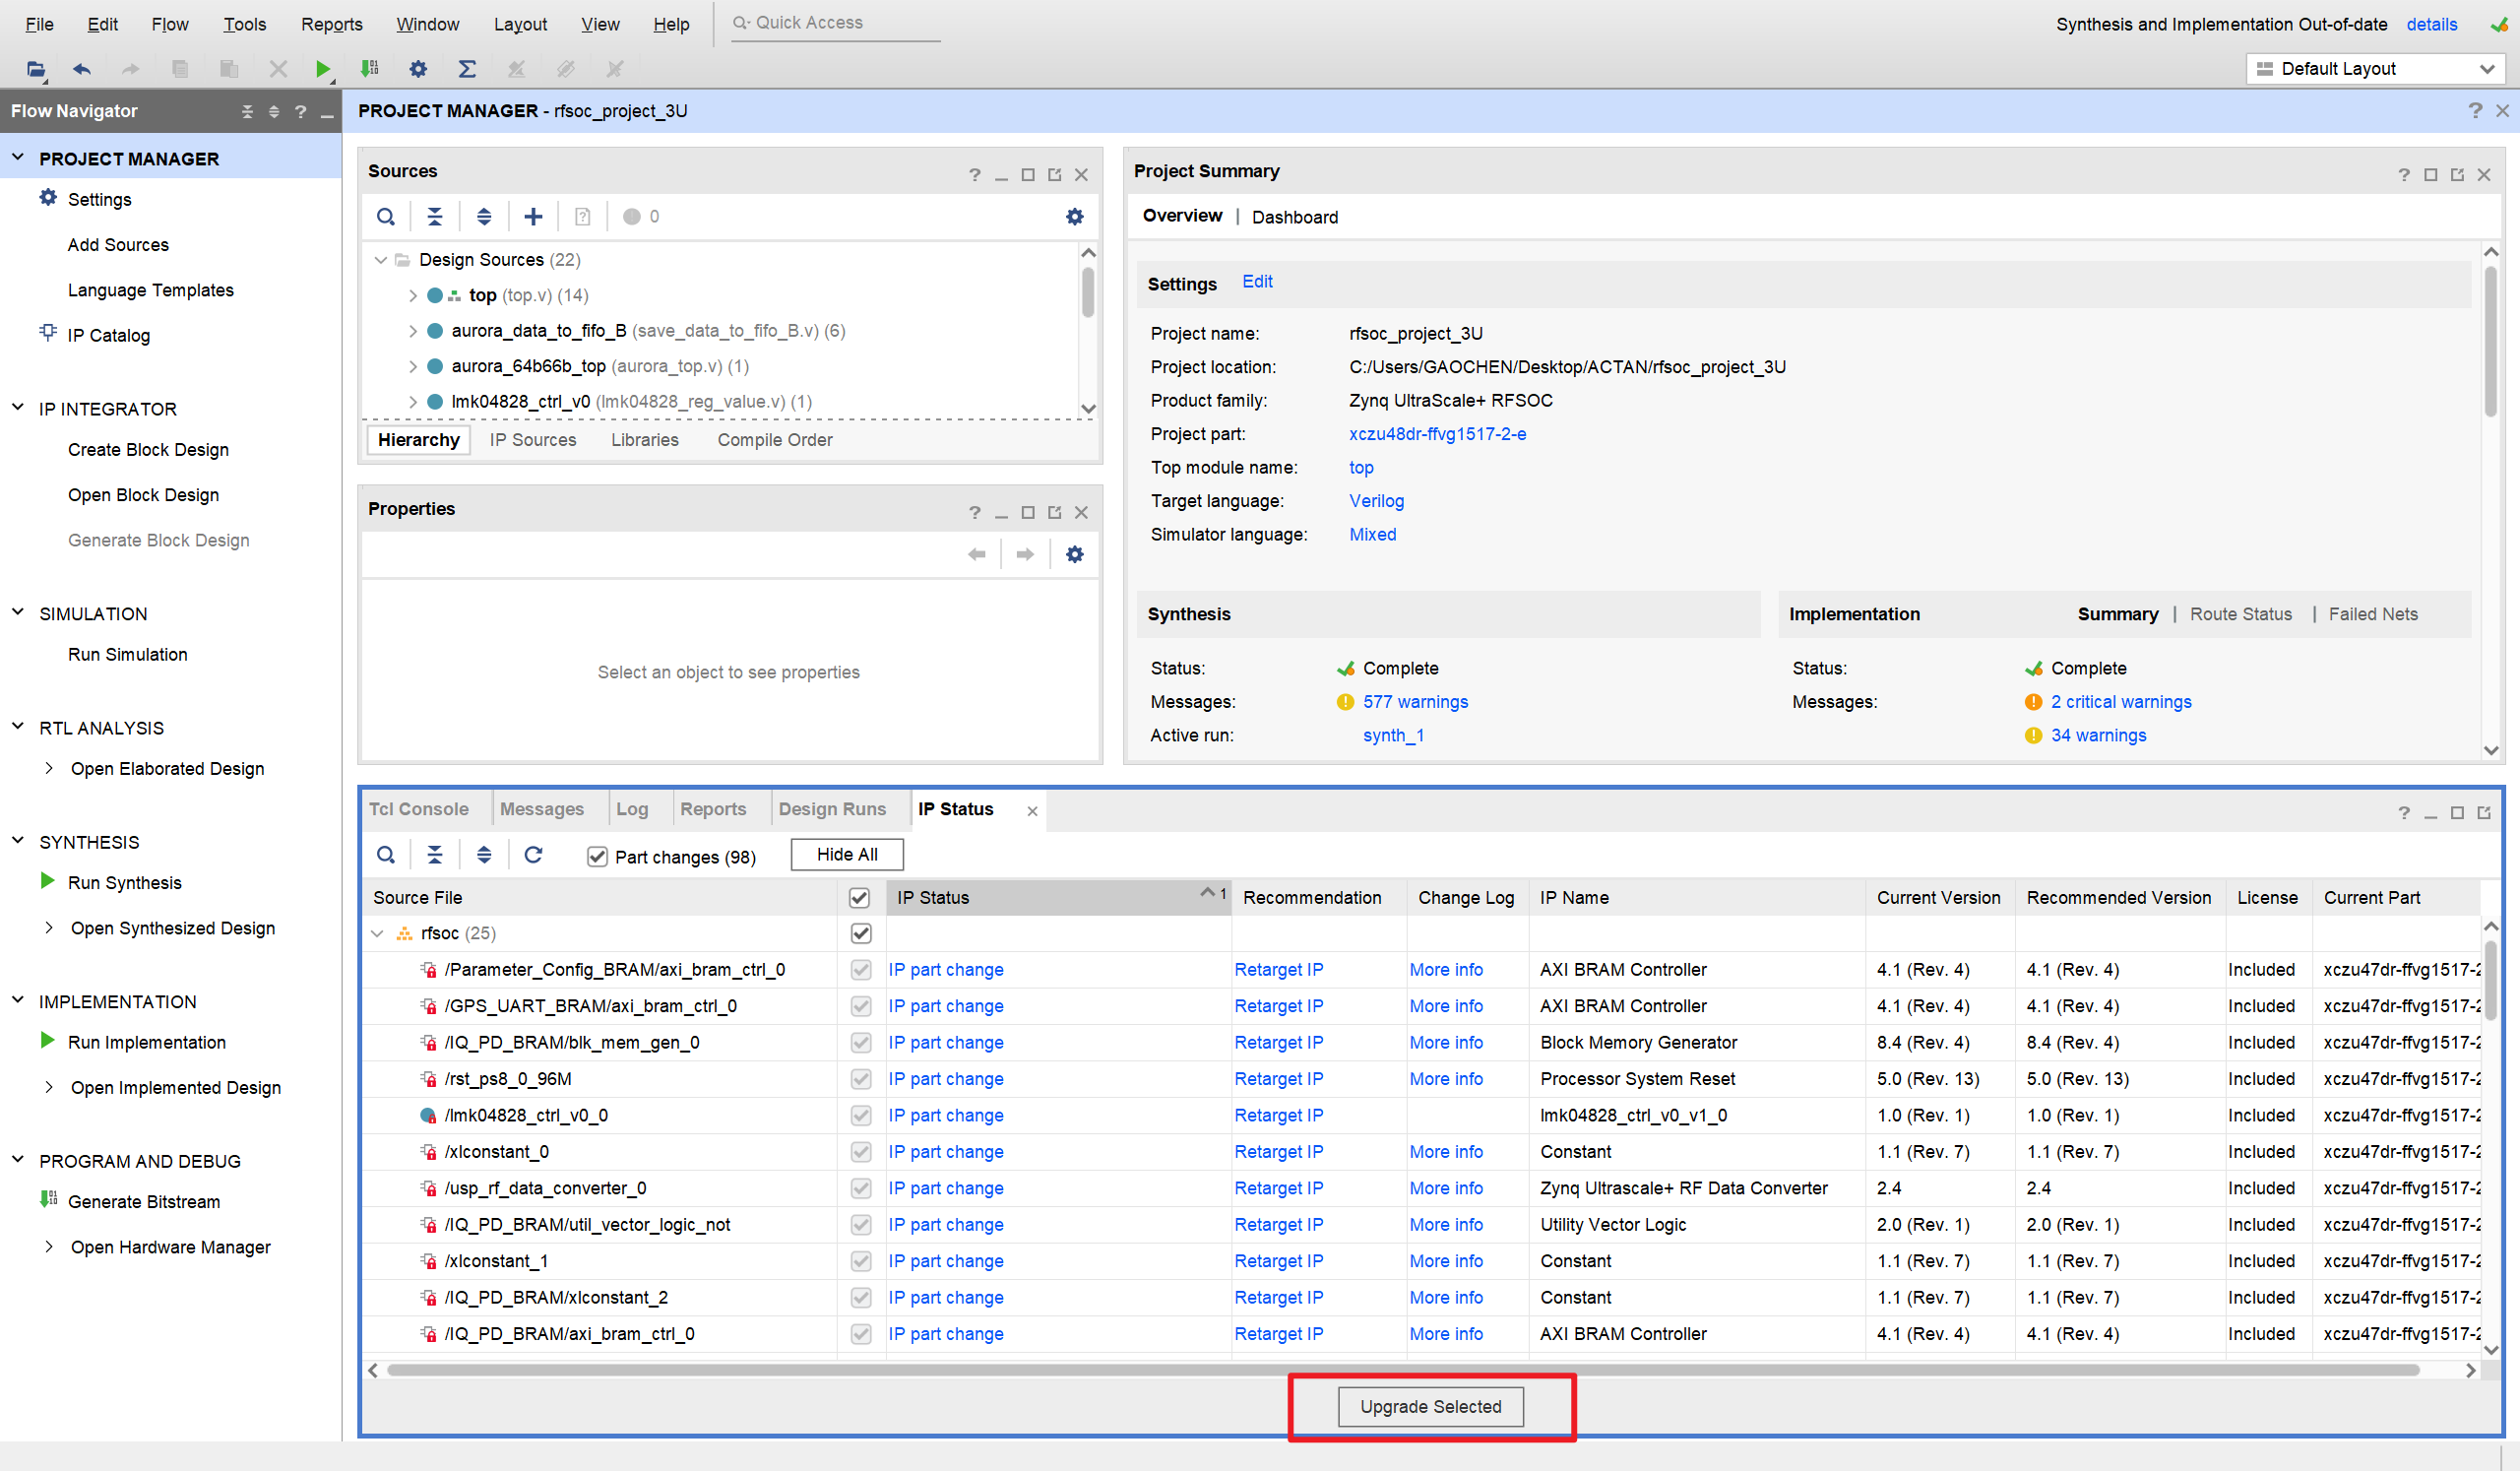Click the Edit link next to Settings
Viewport: 2520px width, 1471px height.
click(x=1257, y=282)
